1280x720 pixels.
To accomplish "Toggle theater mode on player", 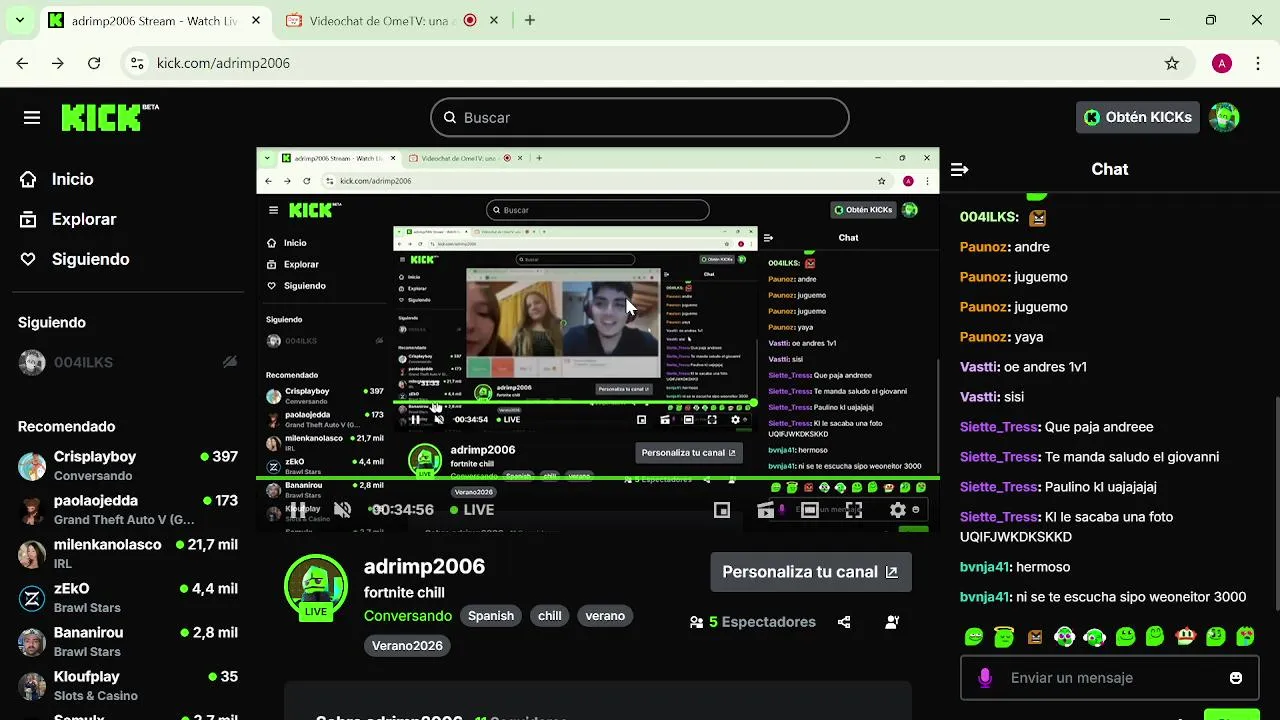I will (x=810, y=510).
